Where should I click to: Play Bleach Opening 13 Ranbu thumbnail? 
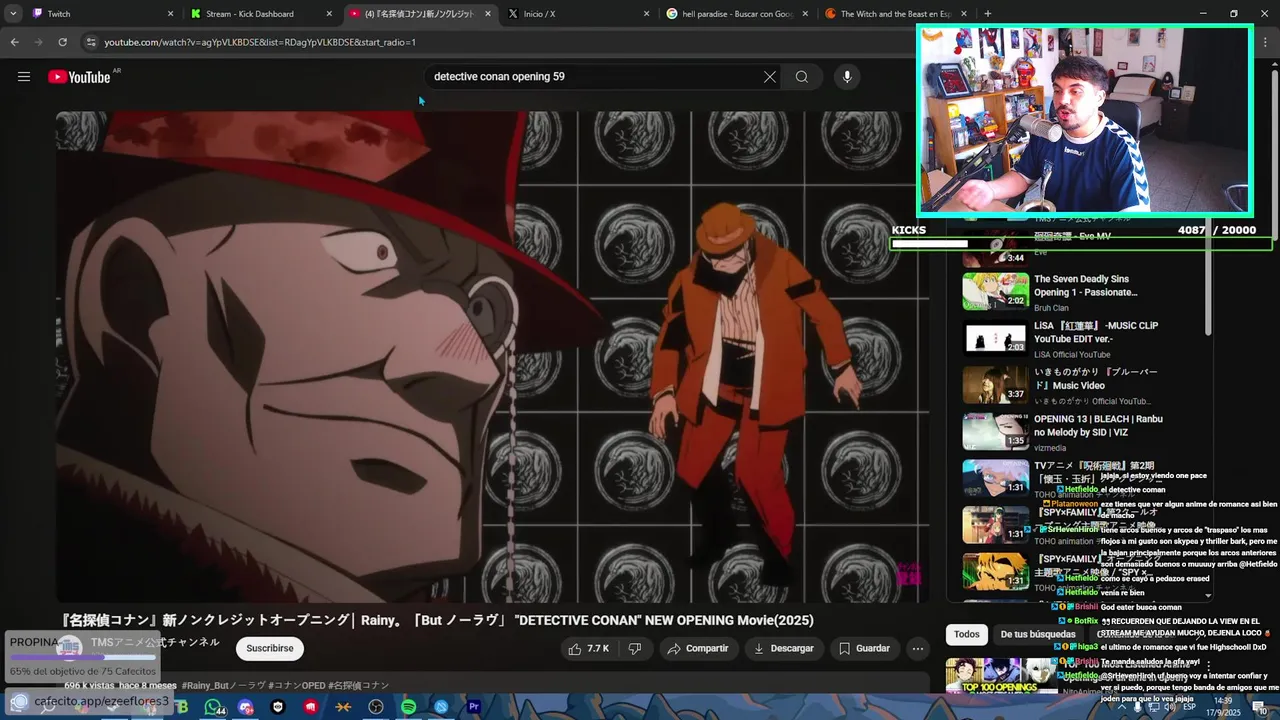pos(995,431)
